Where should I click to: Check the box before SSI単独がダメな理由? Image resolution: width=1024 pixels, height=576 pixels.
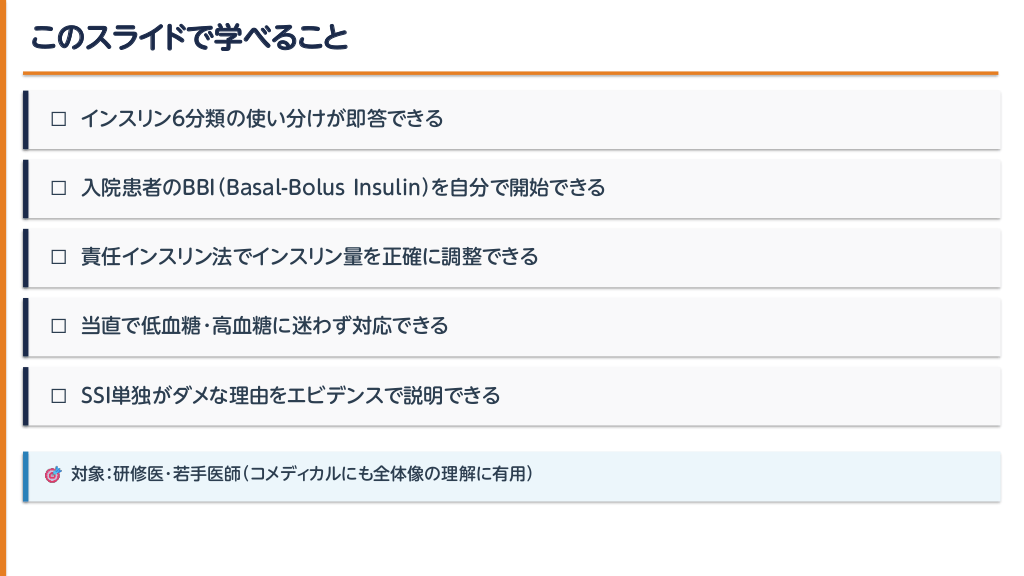click(x=58, y=395)
